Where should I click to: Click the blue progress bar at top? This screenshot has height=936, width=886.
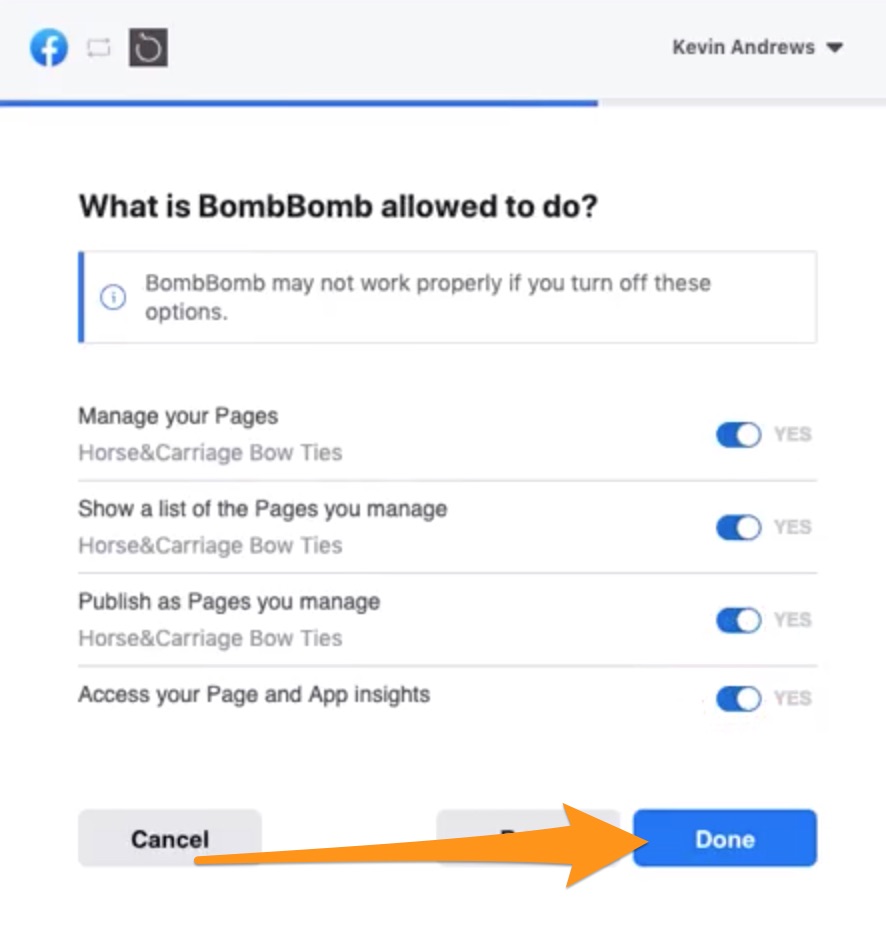[x=299, y=103]
